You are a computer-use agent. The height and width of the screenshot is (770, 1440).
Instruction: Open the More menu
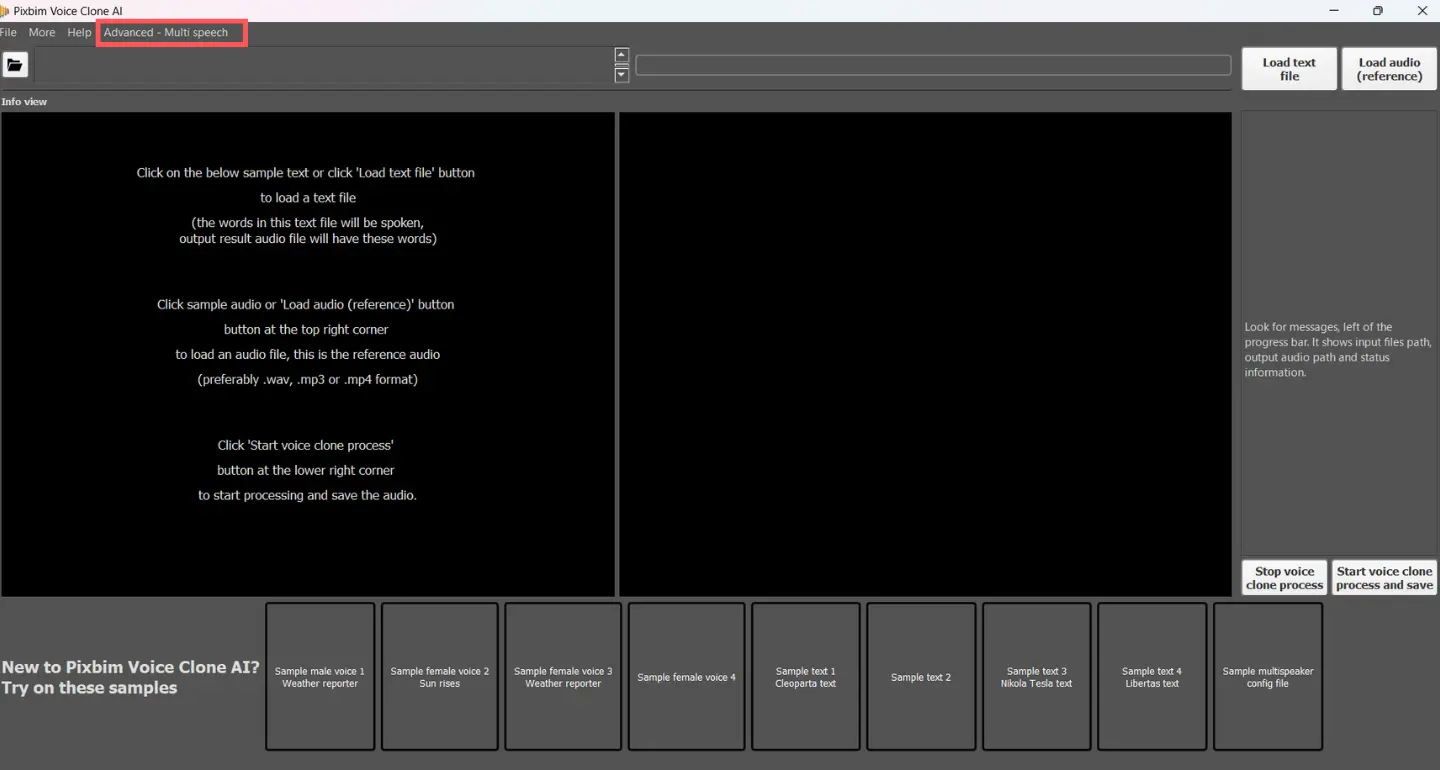point(42,33)
